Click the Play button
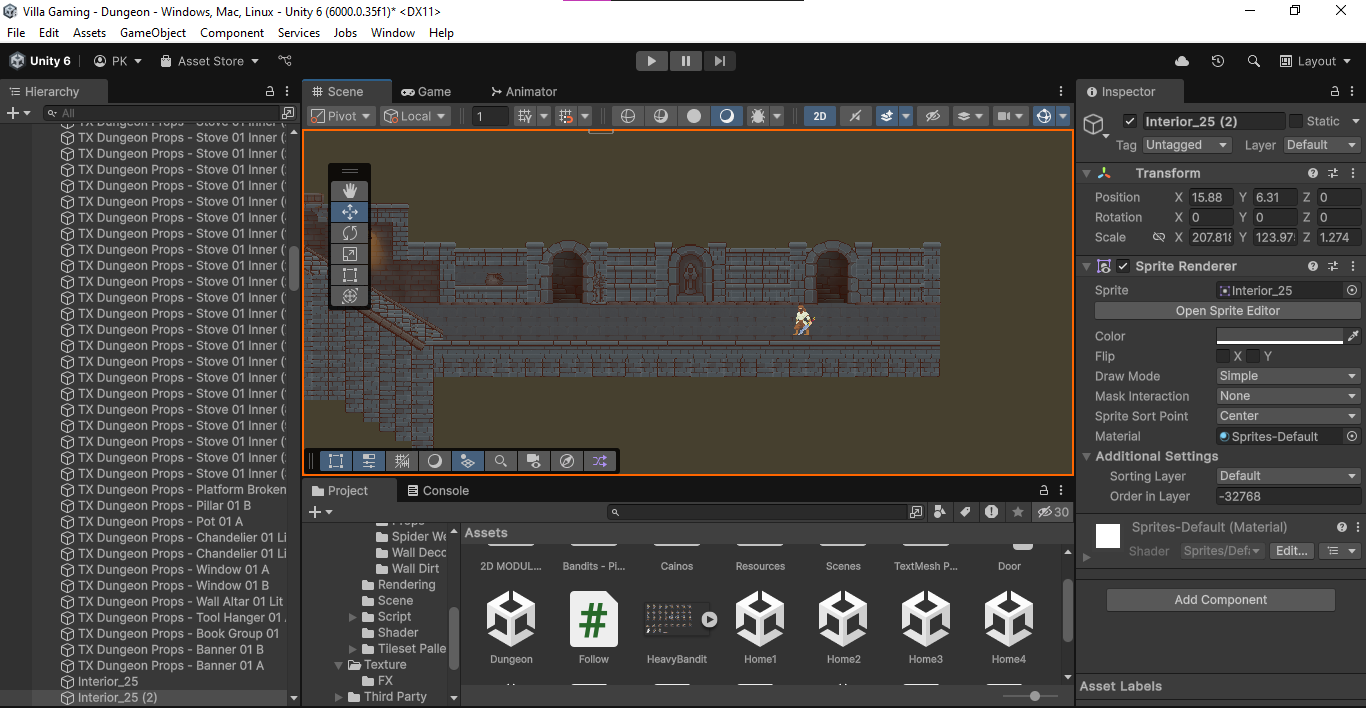 pos(652,61)
